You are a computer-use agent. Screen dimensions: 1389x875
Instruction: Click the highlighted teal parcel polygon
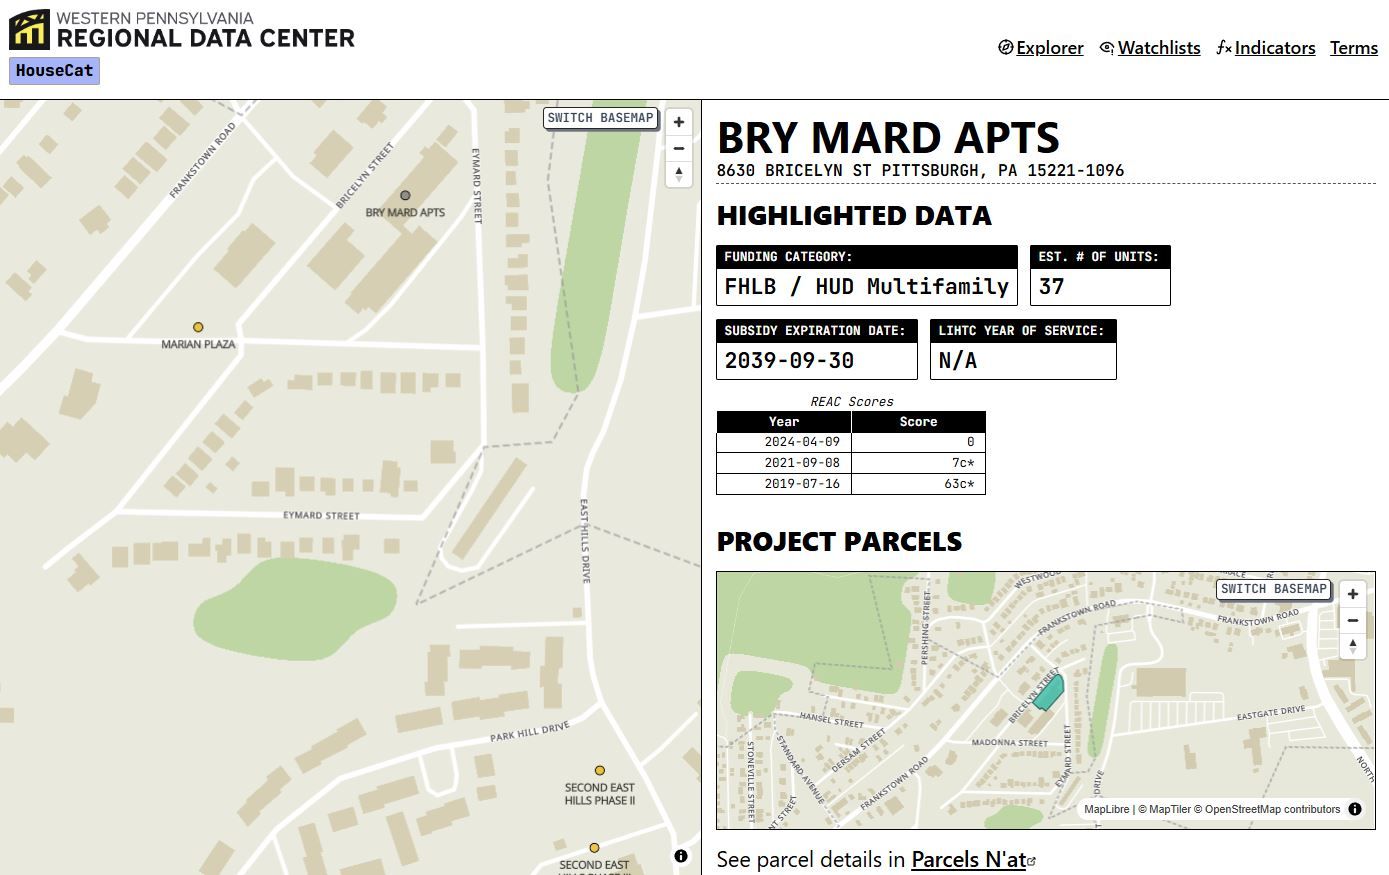tap(1048, 693)
